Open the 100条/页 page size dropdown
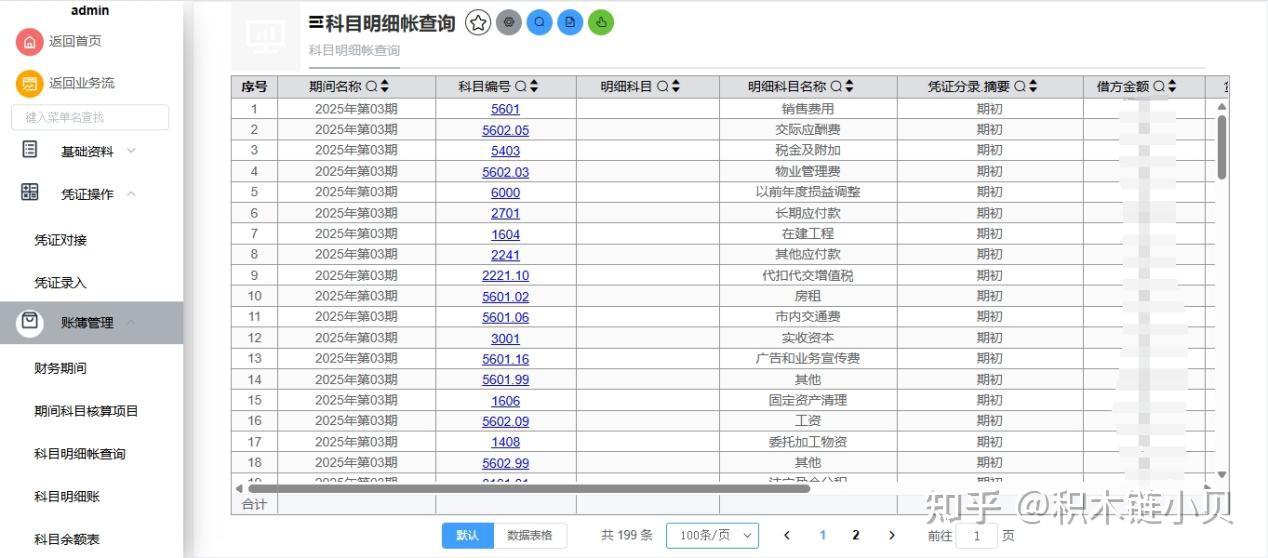 712,535
